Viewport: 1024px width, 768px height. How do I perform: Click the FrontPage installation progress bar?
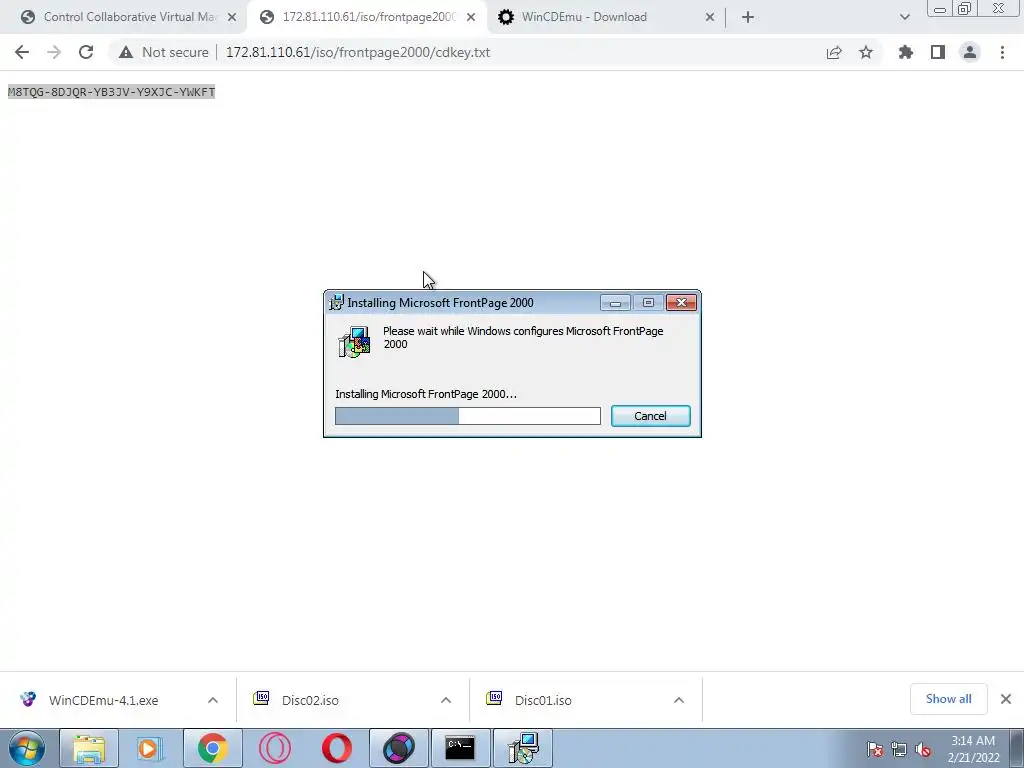(468, 416)
